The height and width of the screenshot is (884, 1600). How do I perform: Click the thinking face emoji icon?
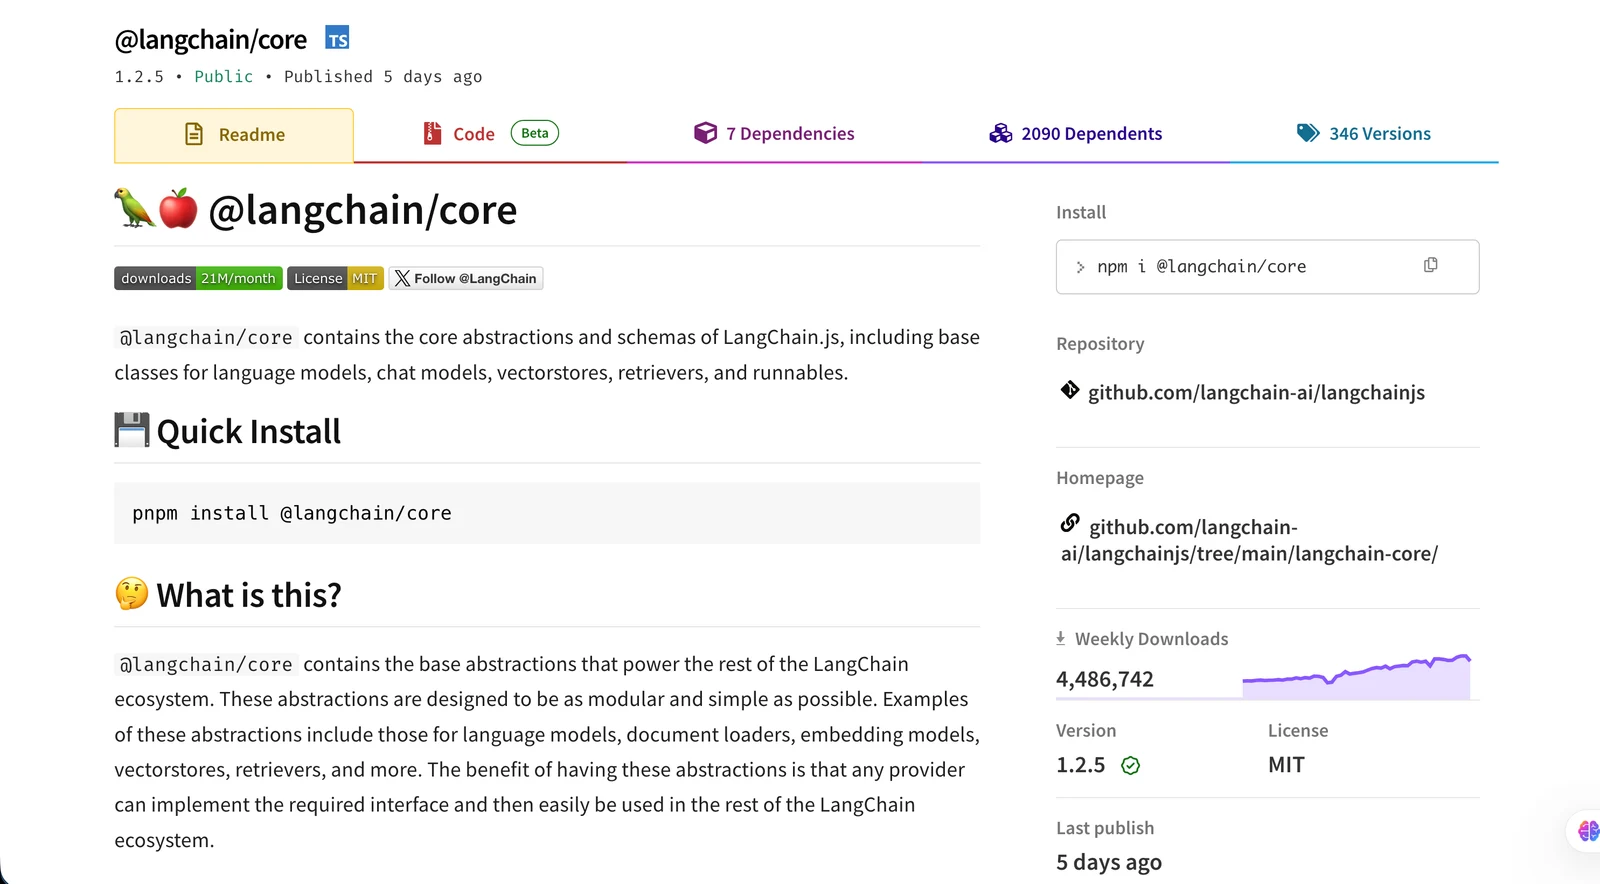pyautogui.click(x=132, y=594)
